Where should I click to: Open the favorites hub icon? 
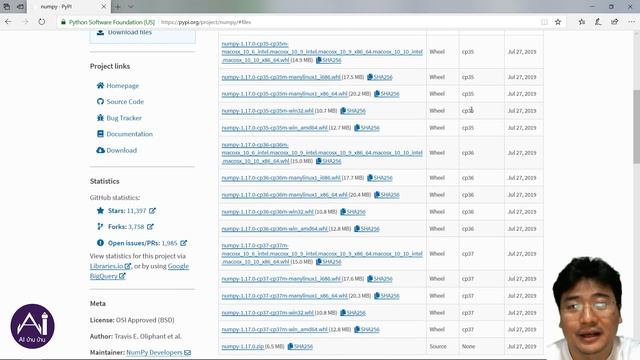pos(582,22)
